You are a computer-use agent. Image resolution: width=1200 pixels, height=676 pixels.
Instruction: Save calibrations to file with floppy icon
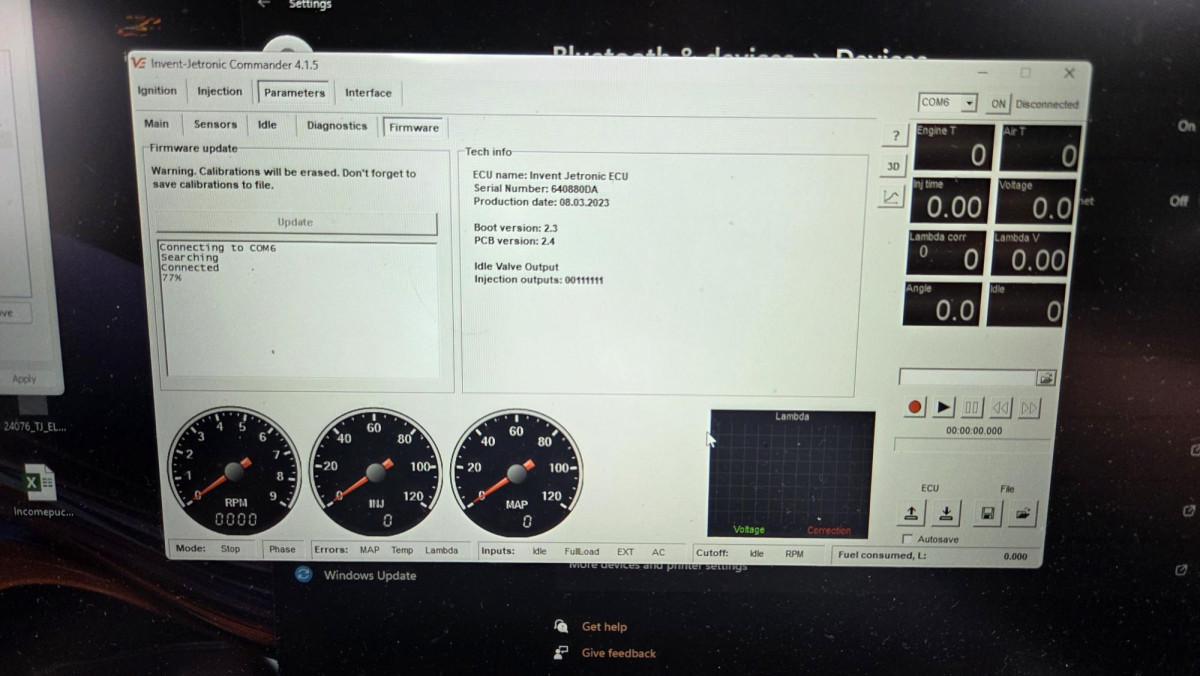point(988,514)
